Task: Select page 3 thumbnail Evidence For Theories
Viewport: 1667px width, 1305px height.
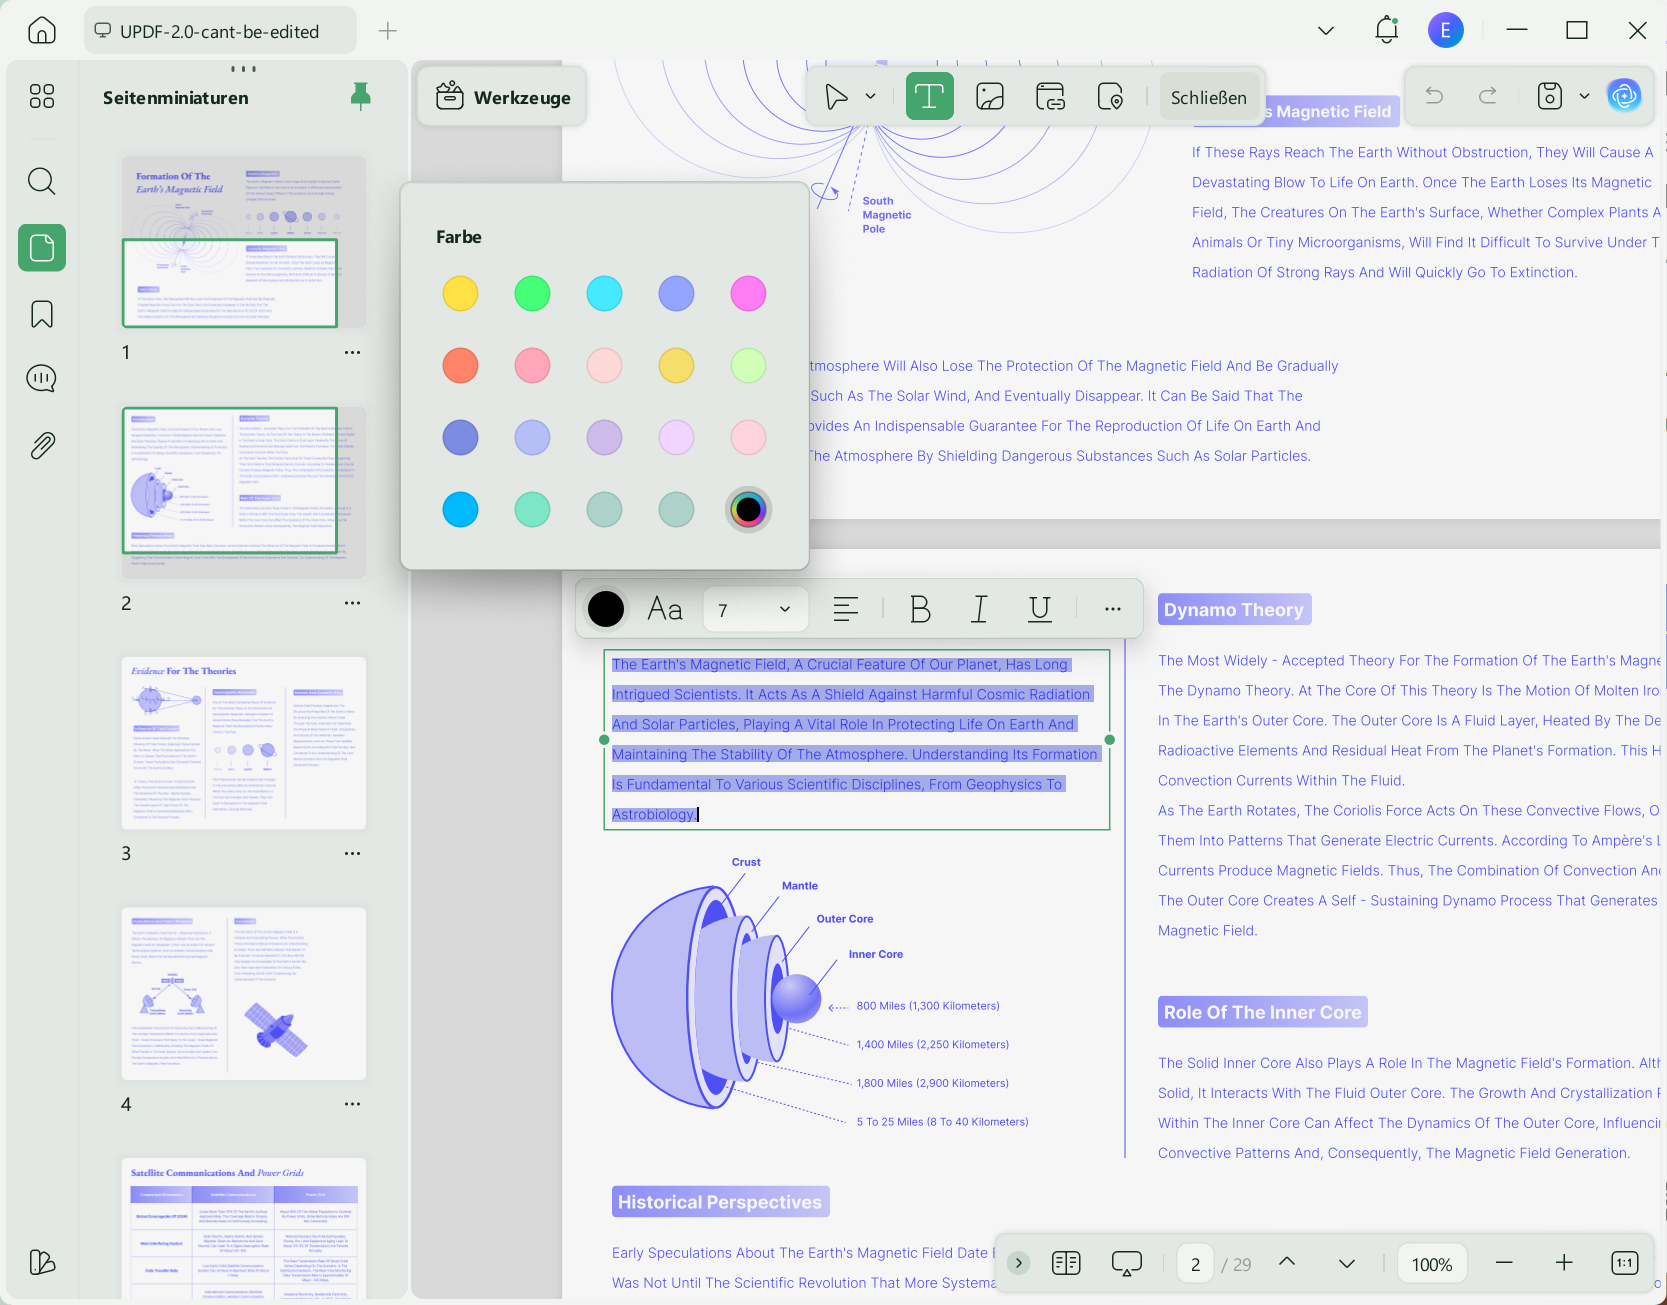Action: pyautogui.click(x=244, y=743)
